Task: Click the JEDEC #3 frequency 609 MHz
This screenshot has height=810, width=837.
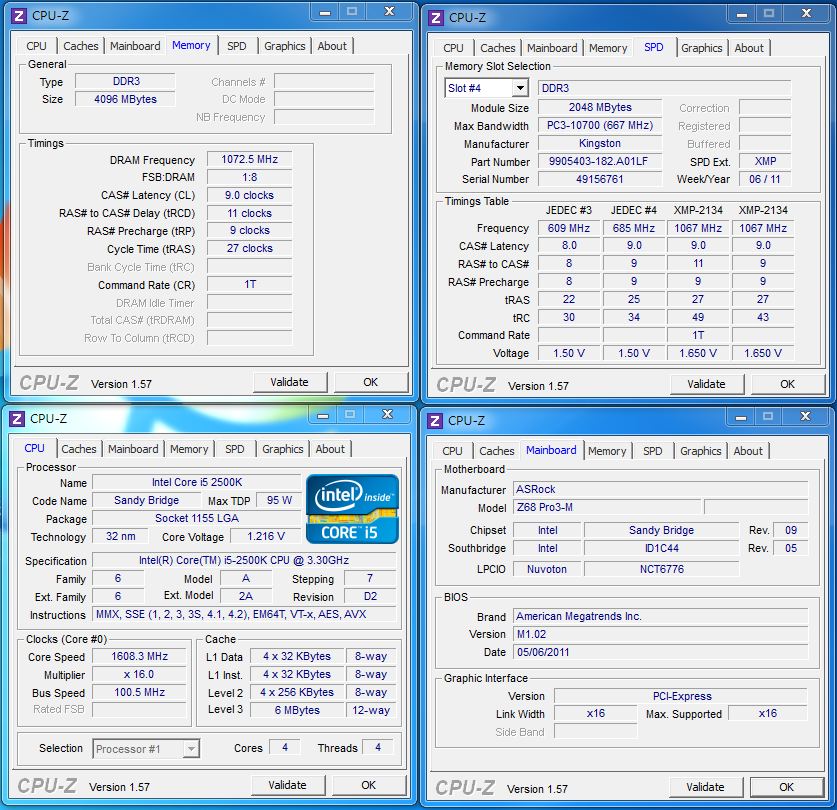Action: [x=568, y=229]
